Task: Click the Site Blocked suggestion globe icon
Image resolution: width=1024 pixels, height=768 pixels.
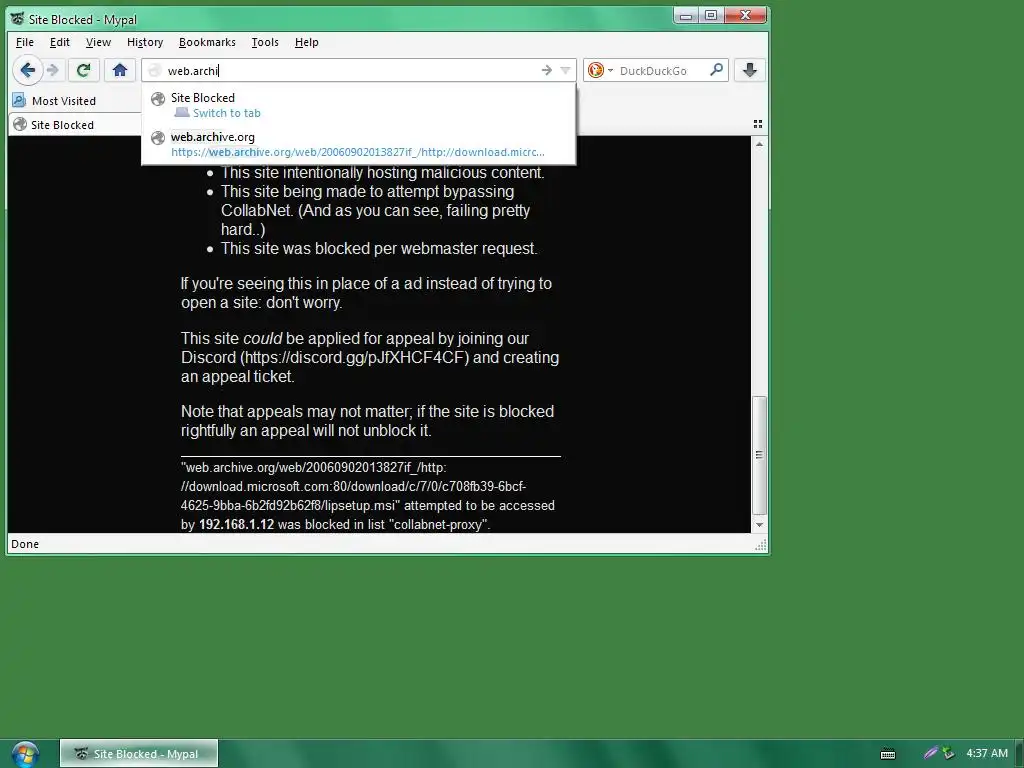Action: point(157,99)
